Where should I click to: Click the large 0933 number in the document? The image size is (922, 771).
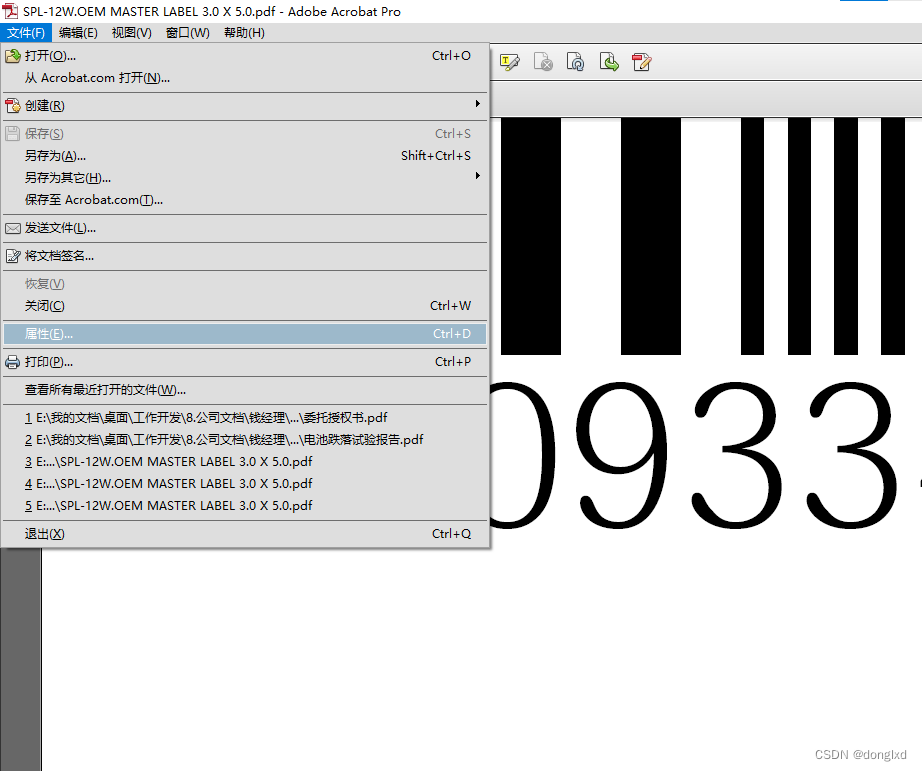coord(694,455)
